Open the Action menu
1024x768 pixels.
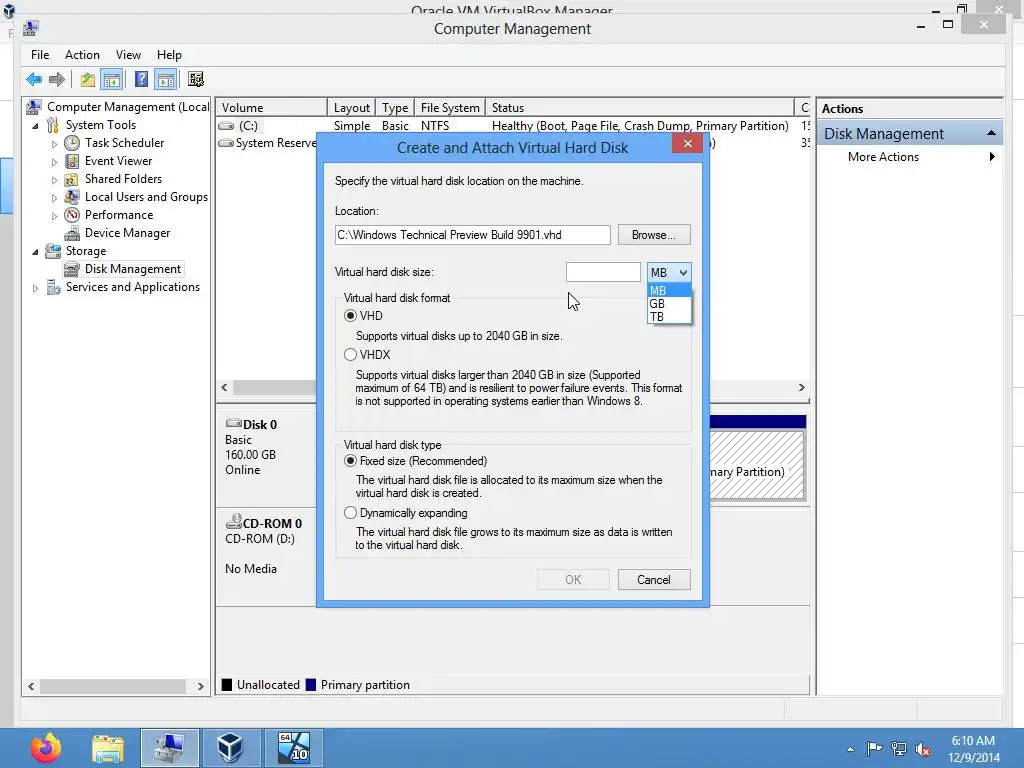[x=82, y=55]
